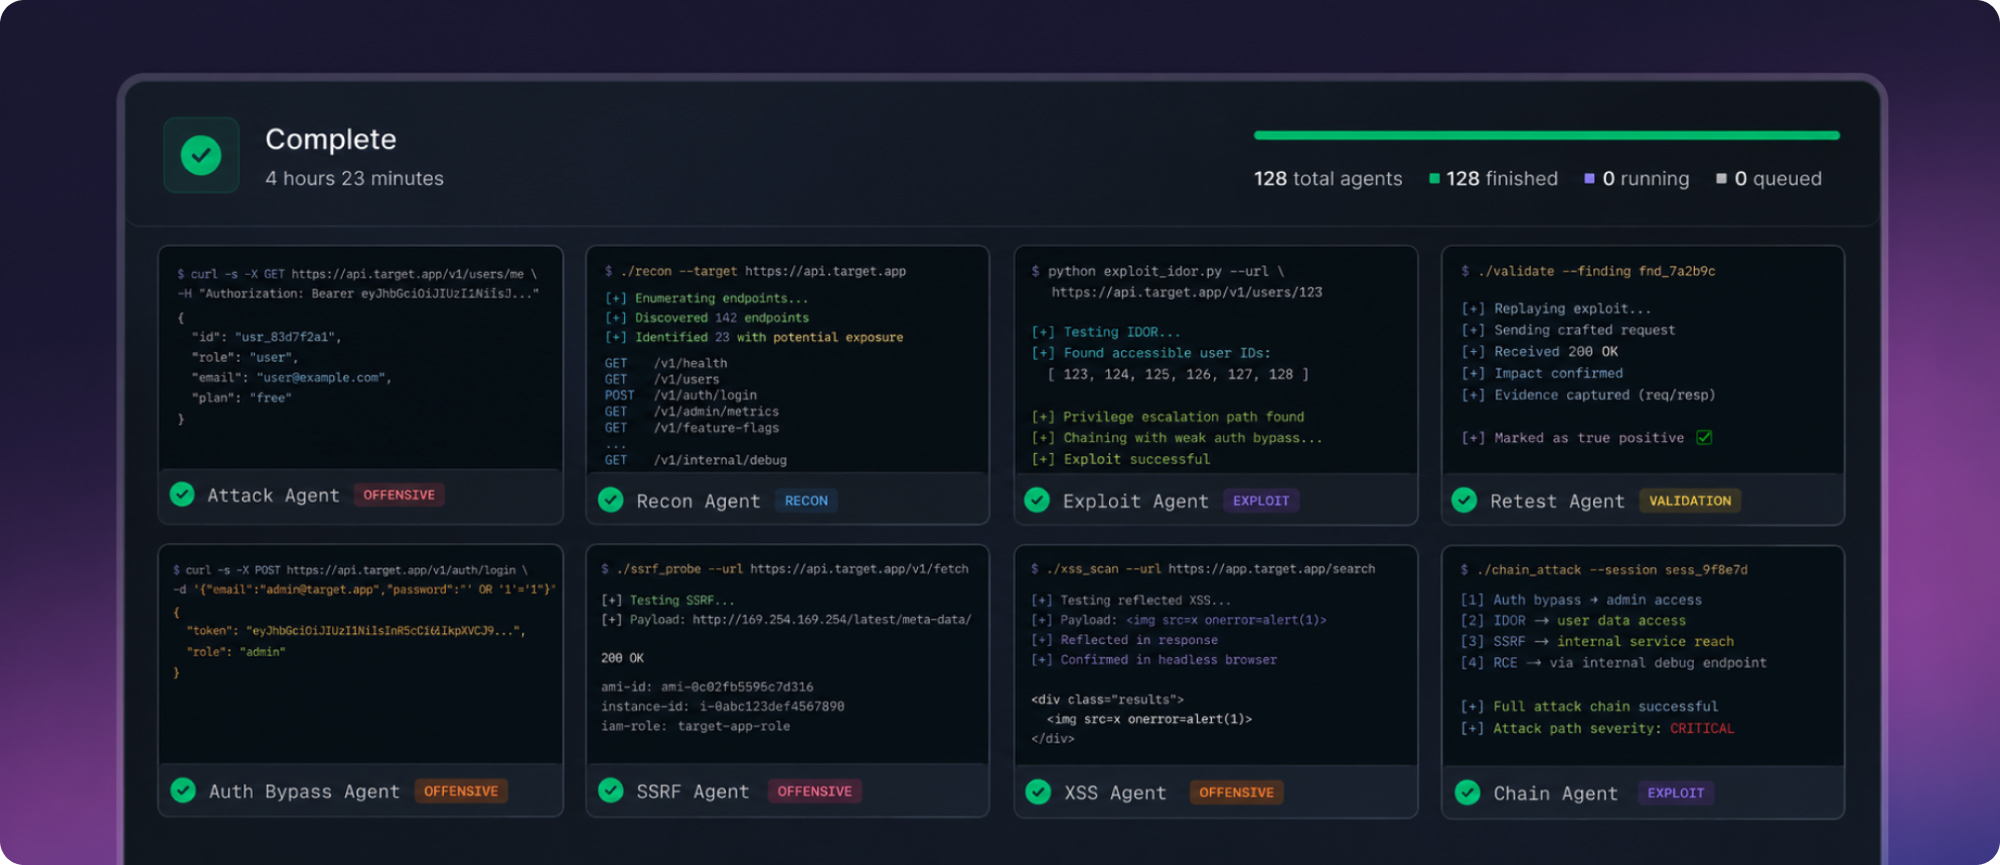This screenshot has height=865, width=2000.
Task: Click the Attack Agent green check icon
Action: 182,494
